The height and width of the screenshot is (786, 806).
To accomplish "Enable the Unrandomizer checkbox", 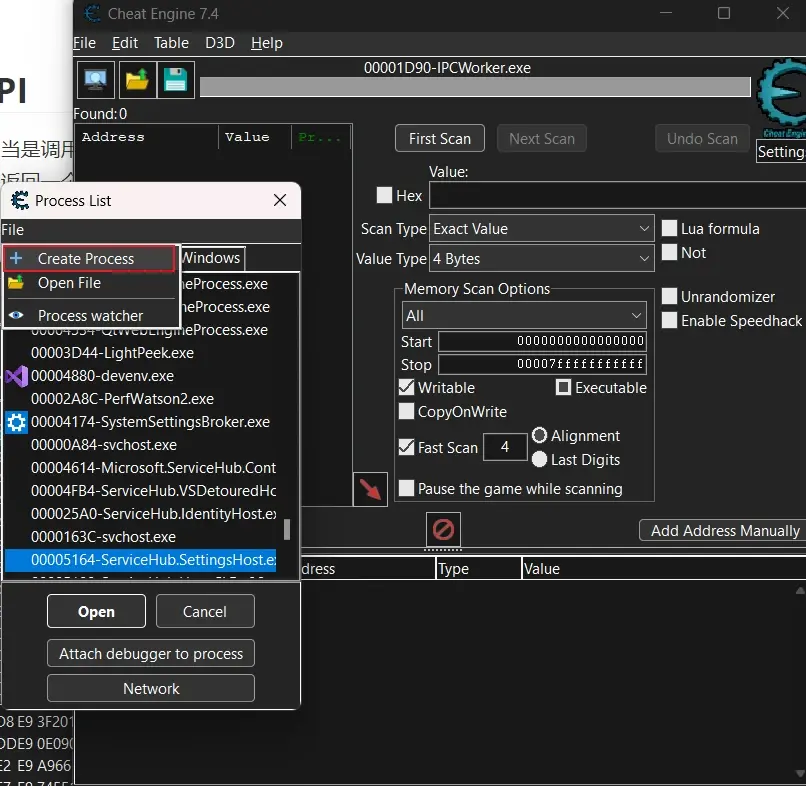I will coord(669,296).
